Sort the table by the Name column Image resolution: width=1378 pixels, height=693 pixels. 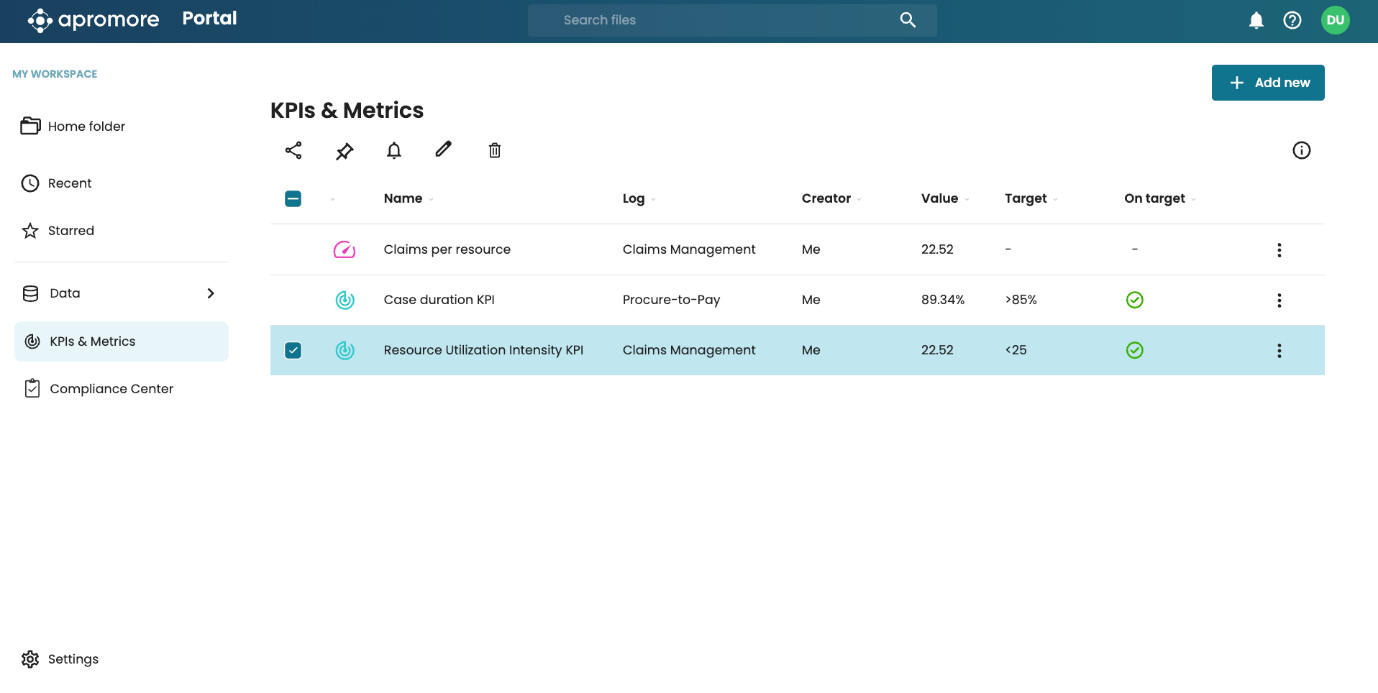point(403,199)
